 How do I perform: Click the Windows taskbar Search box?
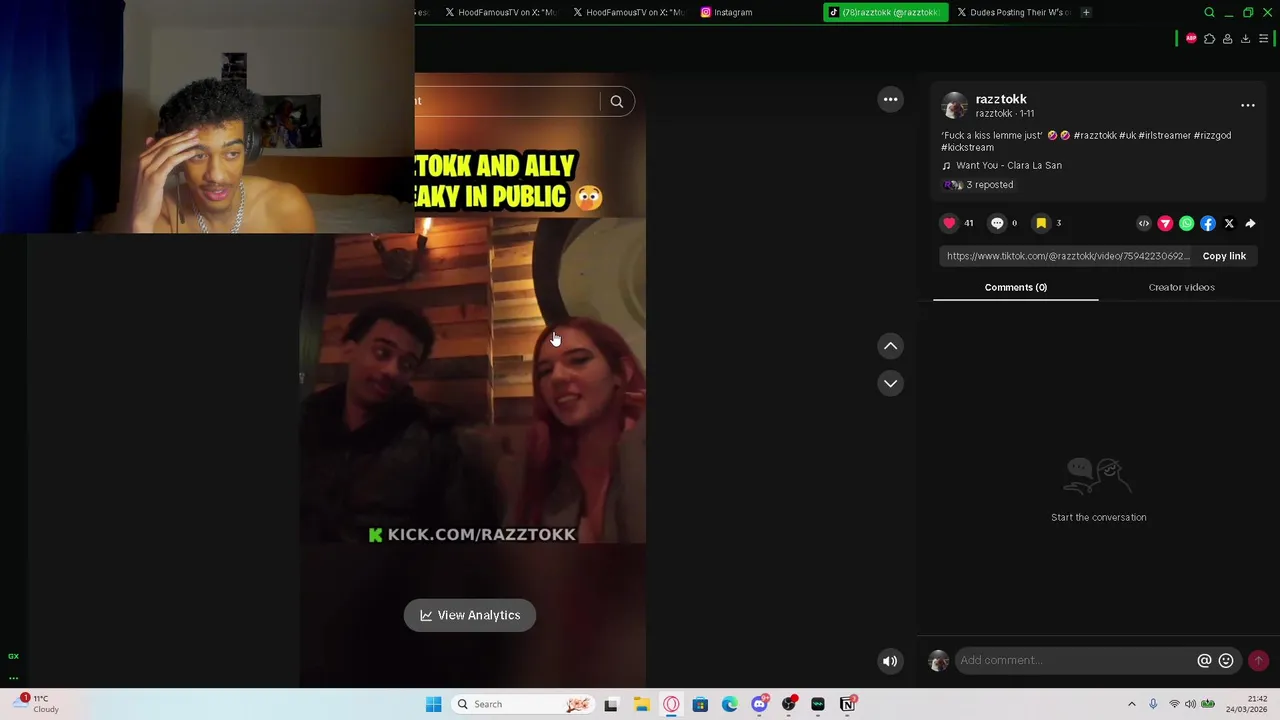522,704
